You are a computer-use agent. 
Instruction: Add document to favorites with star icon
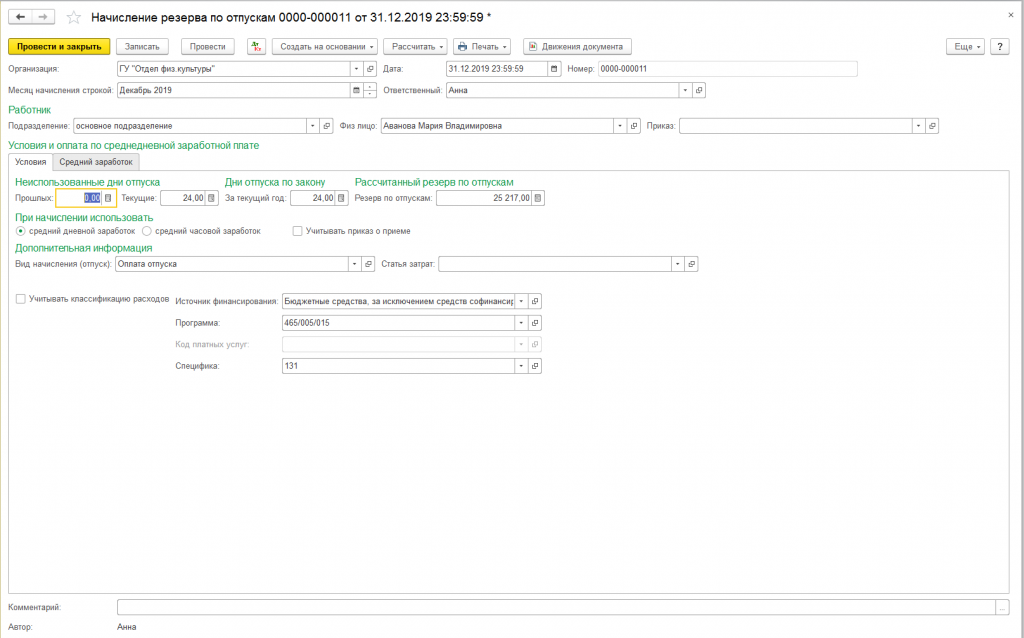pyautogui.click(x=73, y=18)
